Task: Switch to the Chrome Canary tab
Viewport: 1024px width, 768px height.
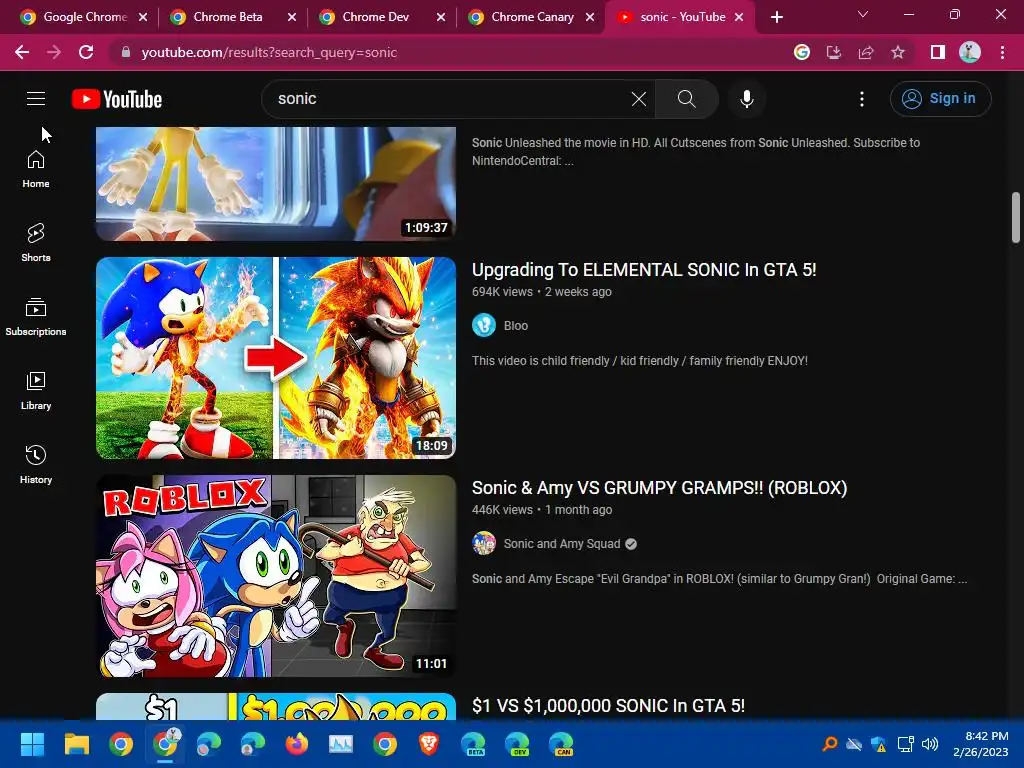Action: [532, 17]
